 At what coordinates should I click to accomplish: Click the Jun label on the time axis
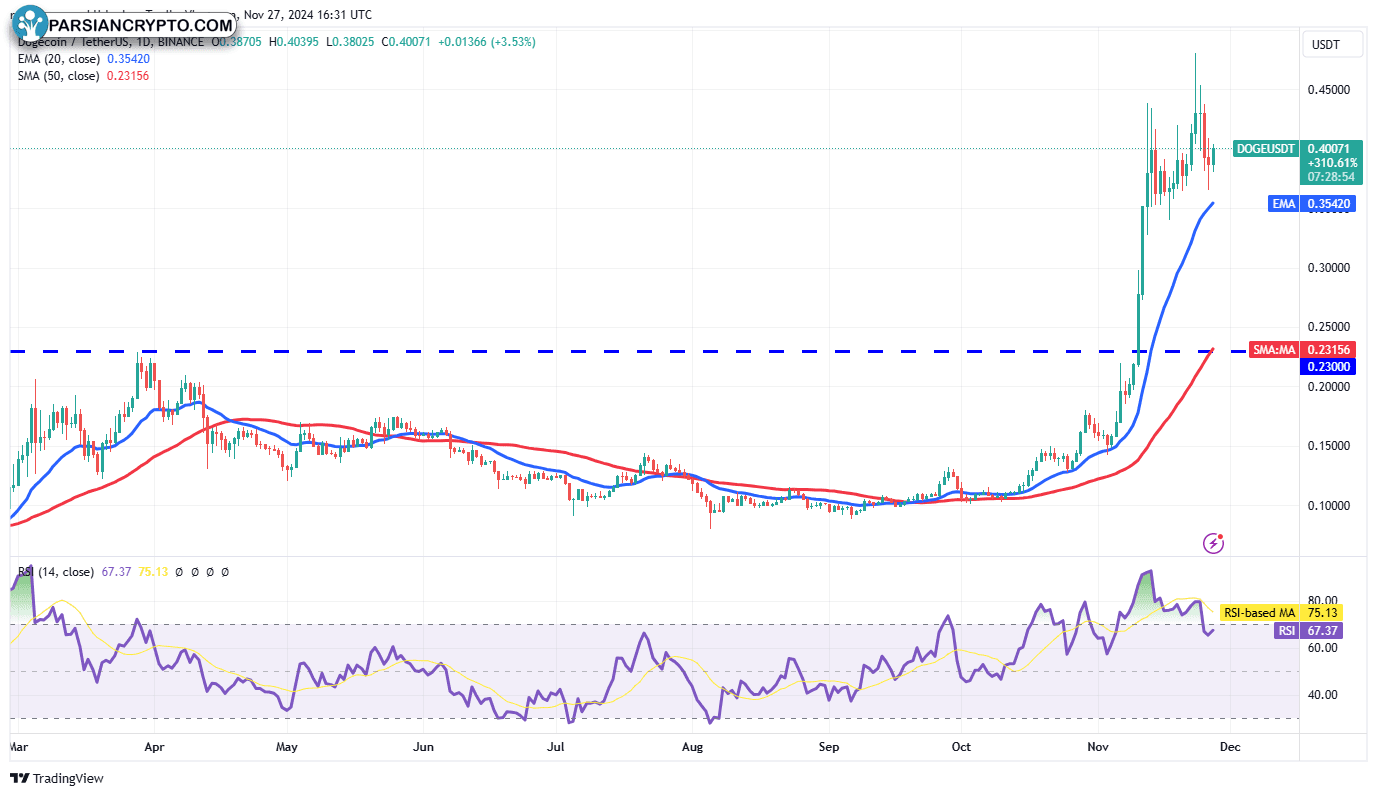click(423, 747)
